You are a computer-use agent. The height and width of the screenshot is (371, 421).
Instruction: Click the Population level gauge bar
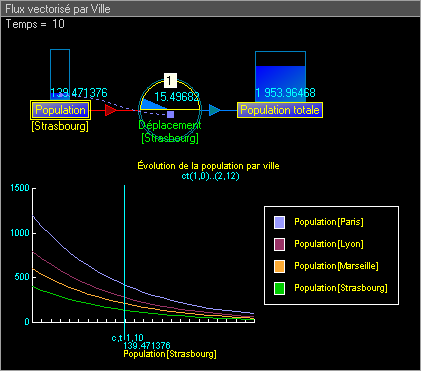[60, 74]
